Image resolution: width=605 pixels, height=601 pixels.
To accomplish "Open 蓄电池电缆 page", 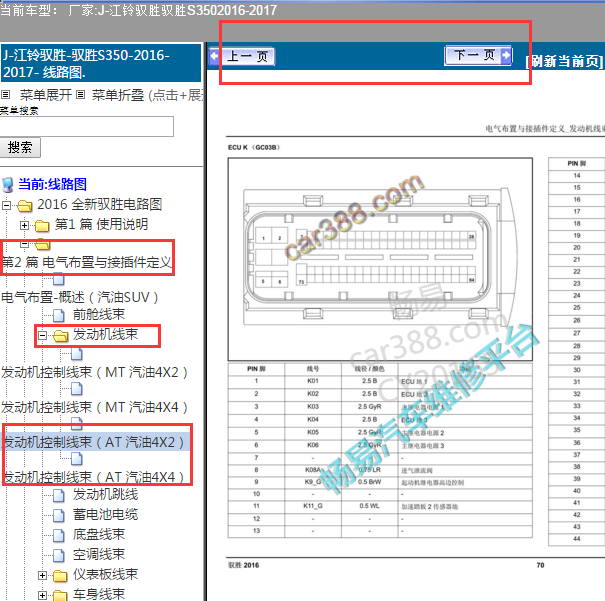I will click(105, 515).
